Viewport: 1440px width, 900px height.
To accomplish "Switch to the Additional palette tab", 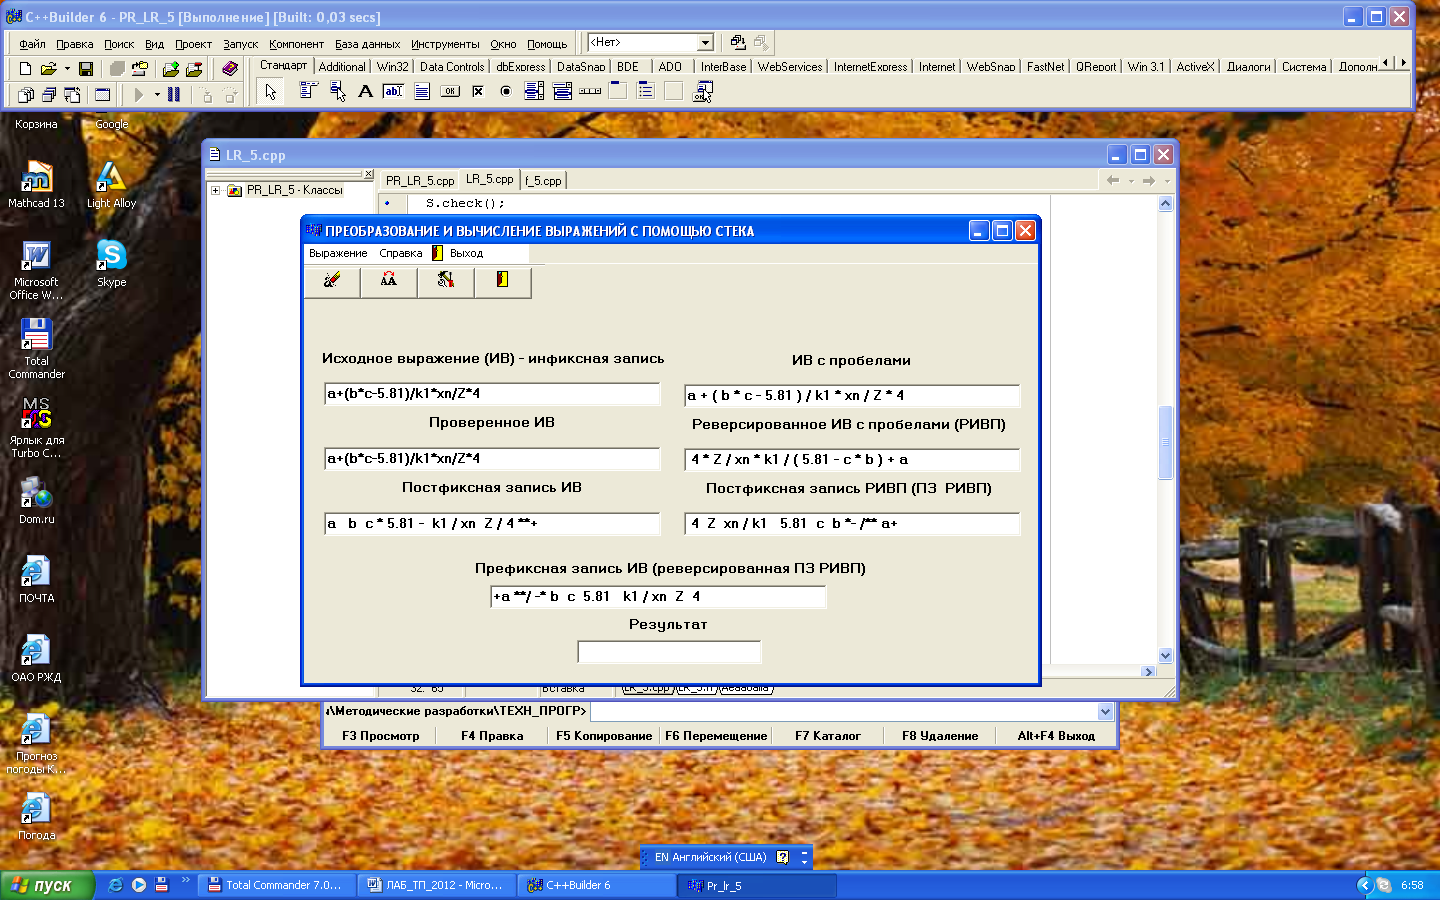I will (x=342, y=67).
